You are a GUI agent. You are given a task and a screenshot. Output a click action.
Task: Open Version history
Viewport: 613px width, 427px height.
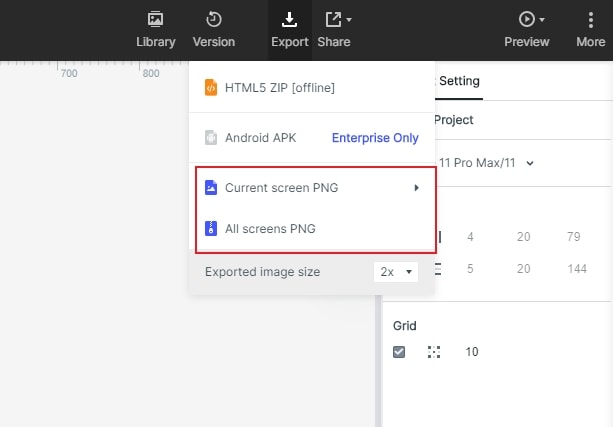pos(213,29)
